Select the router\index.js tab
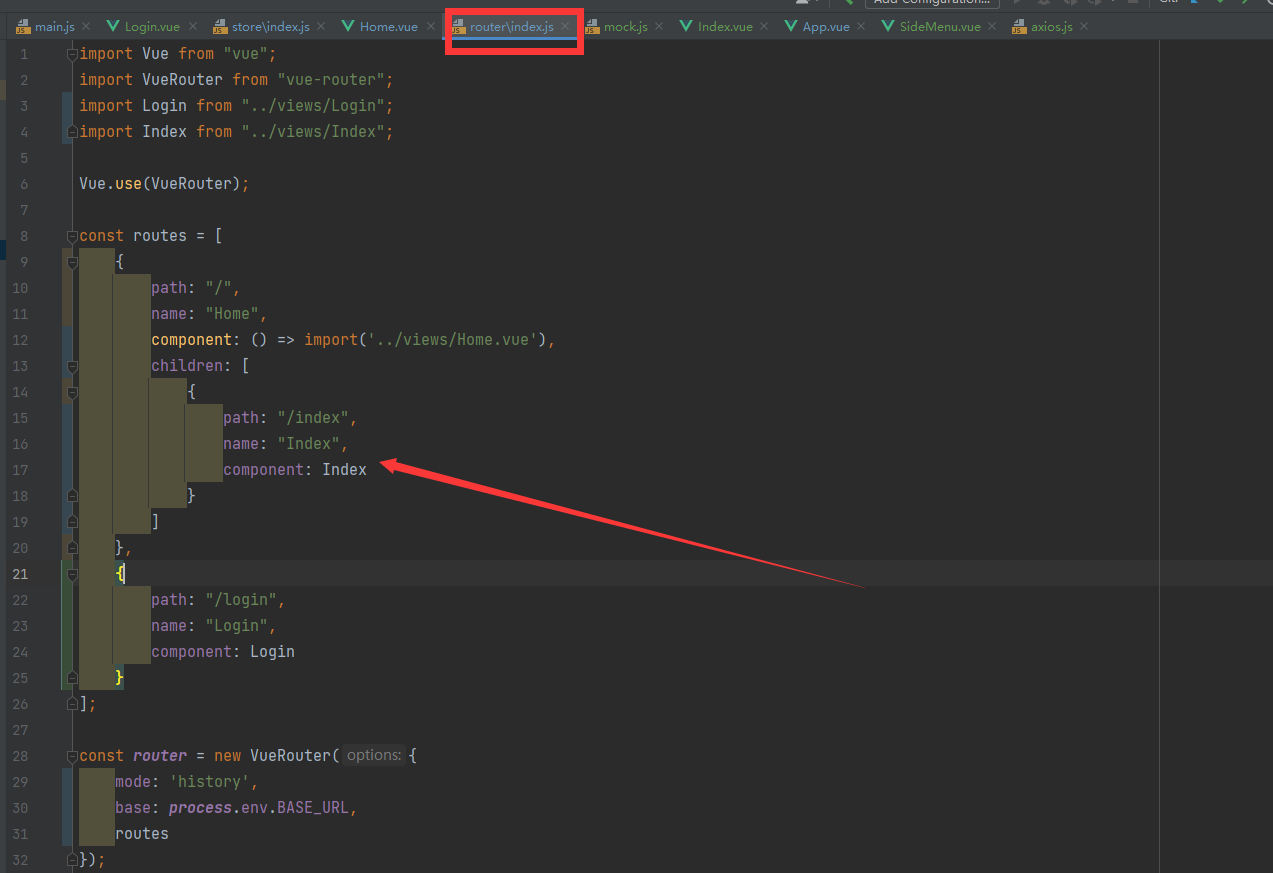 pos(511,26)
